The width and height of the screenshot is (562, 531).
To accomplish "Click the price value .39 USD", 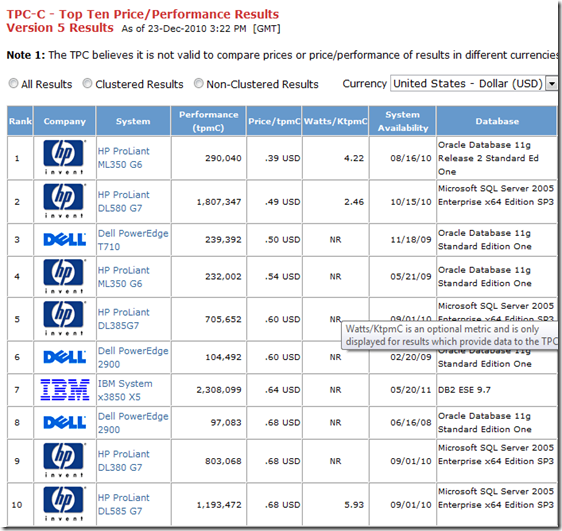I will coord(282,158).
